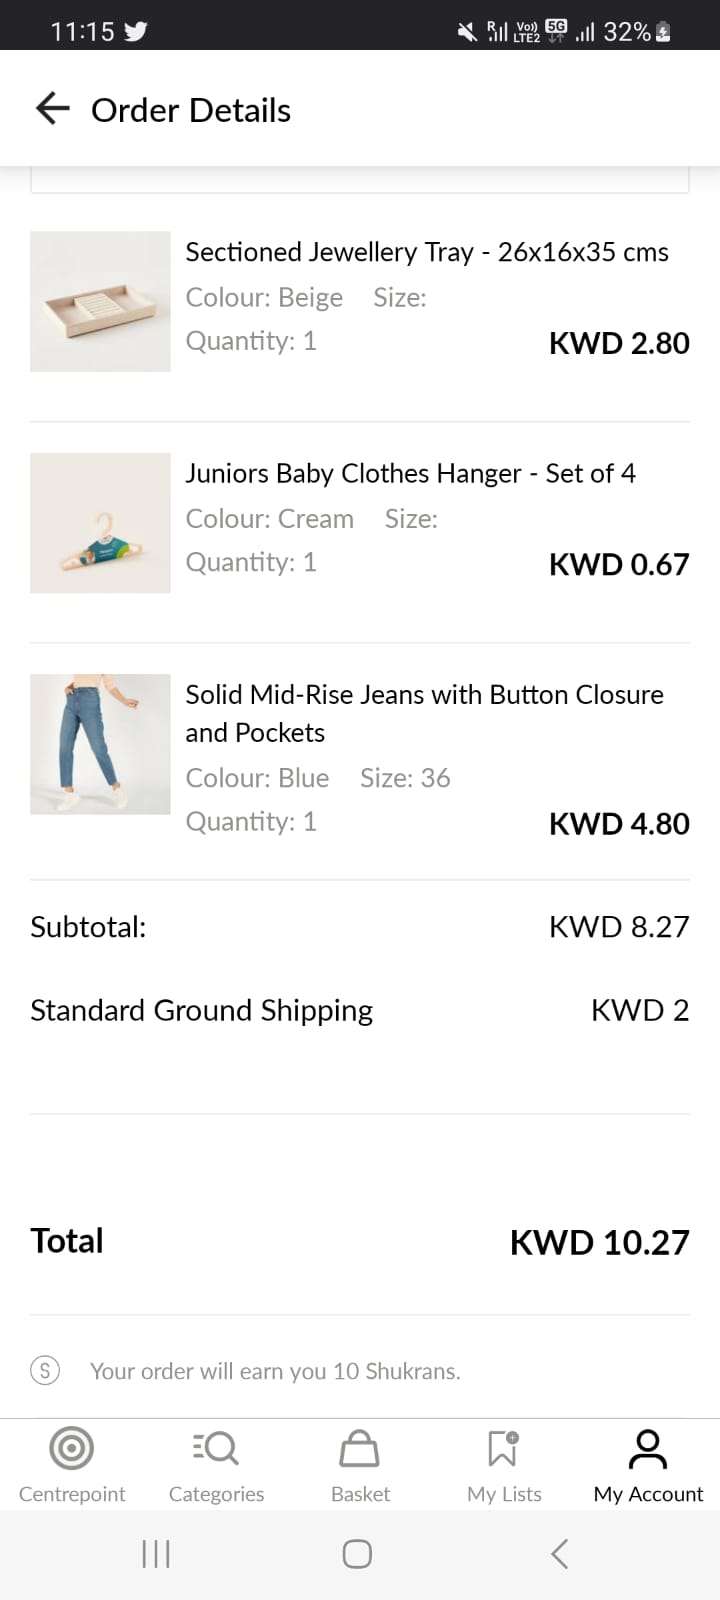Tap the back arrow in Order Details
This screenshot has width=720, height=1600.
tap(52, 109)
